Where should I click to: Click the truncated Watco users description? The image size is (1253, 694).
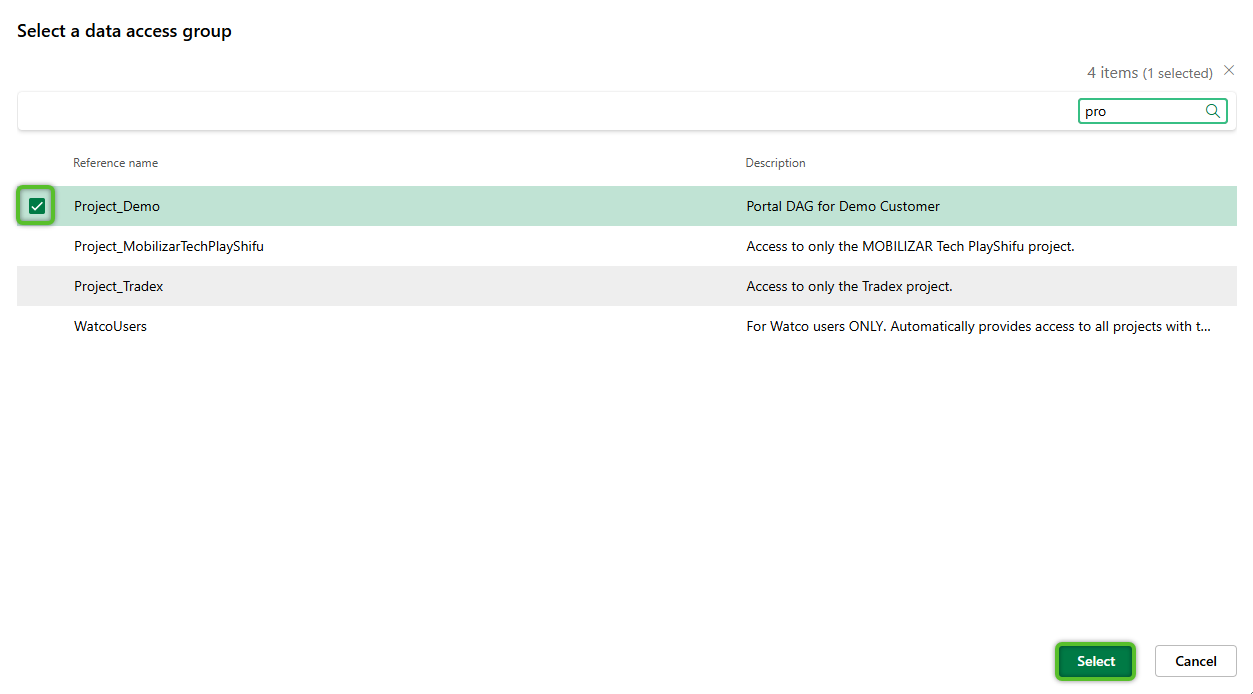click(x=978, y=326)
